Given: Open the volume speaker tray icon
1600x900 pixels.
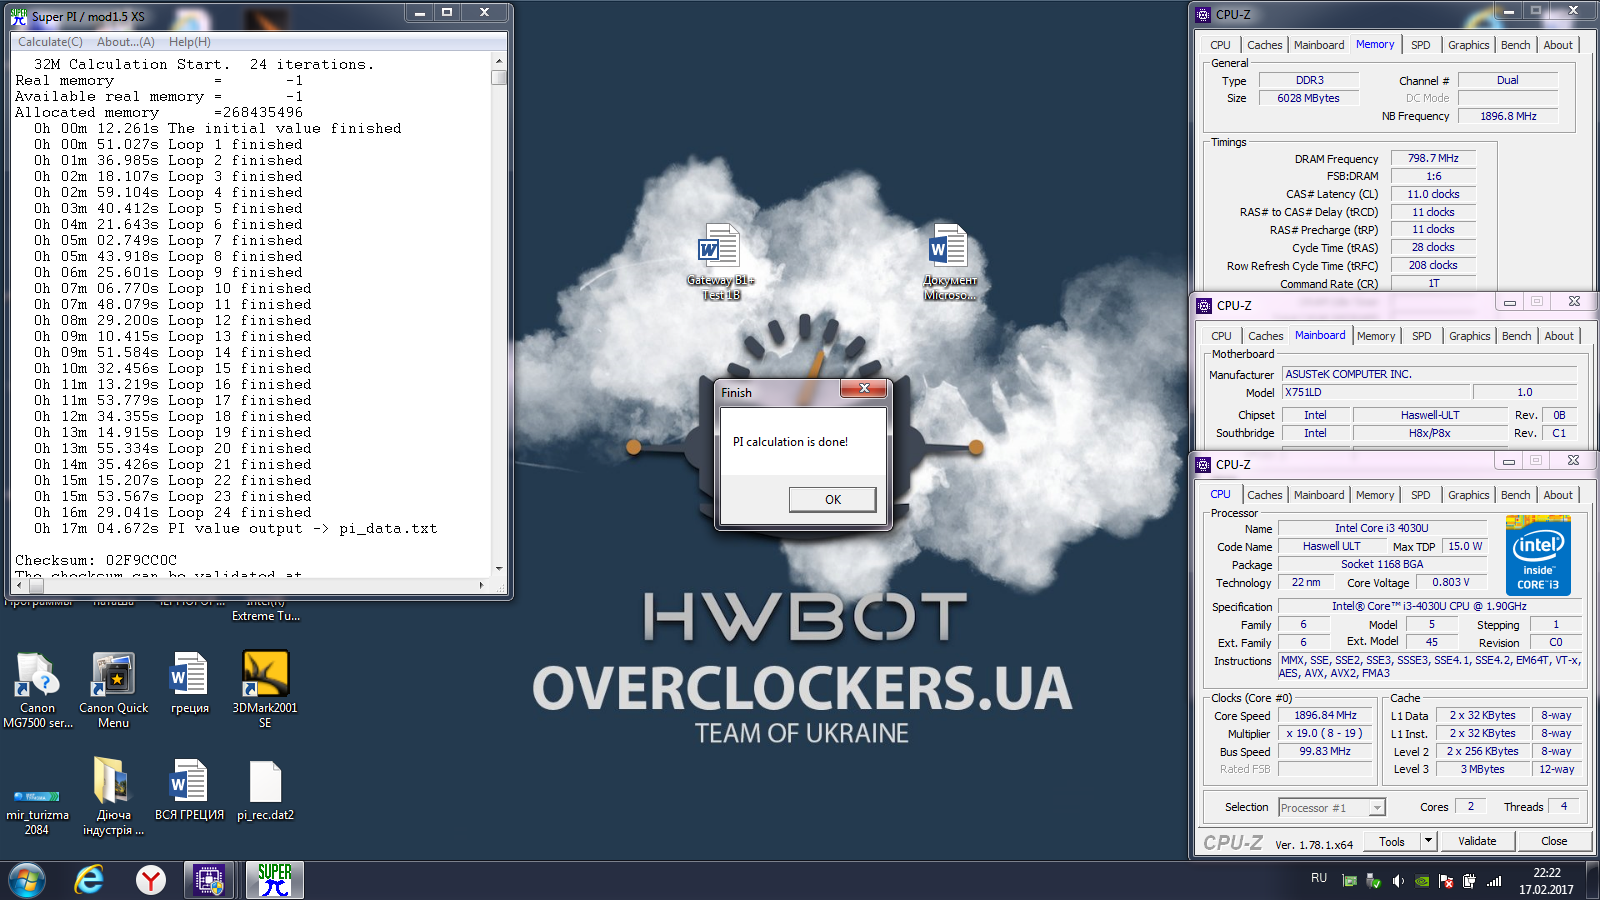Looking at the screenshot, I should pos(1398,881).
